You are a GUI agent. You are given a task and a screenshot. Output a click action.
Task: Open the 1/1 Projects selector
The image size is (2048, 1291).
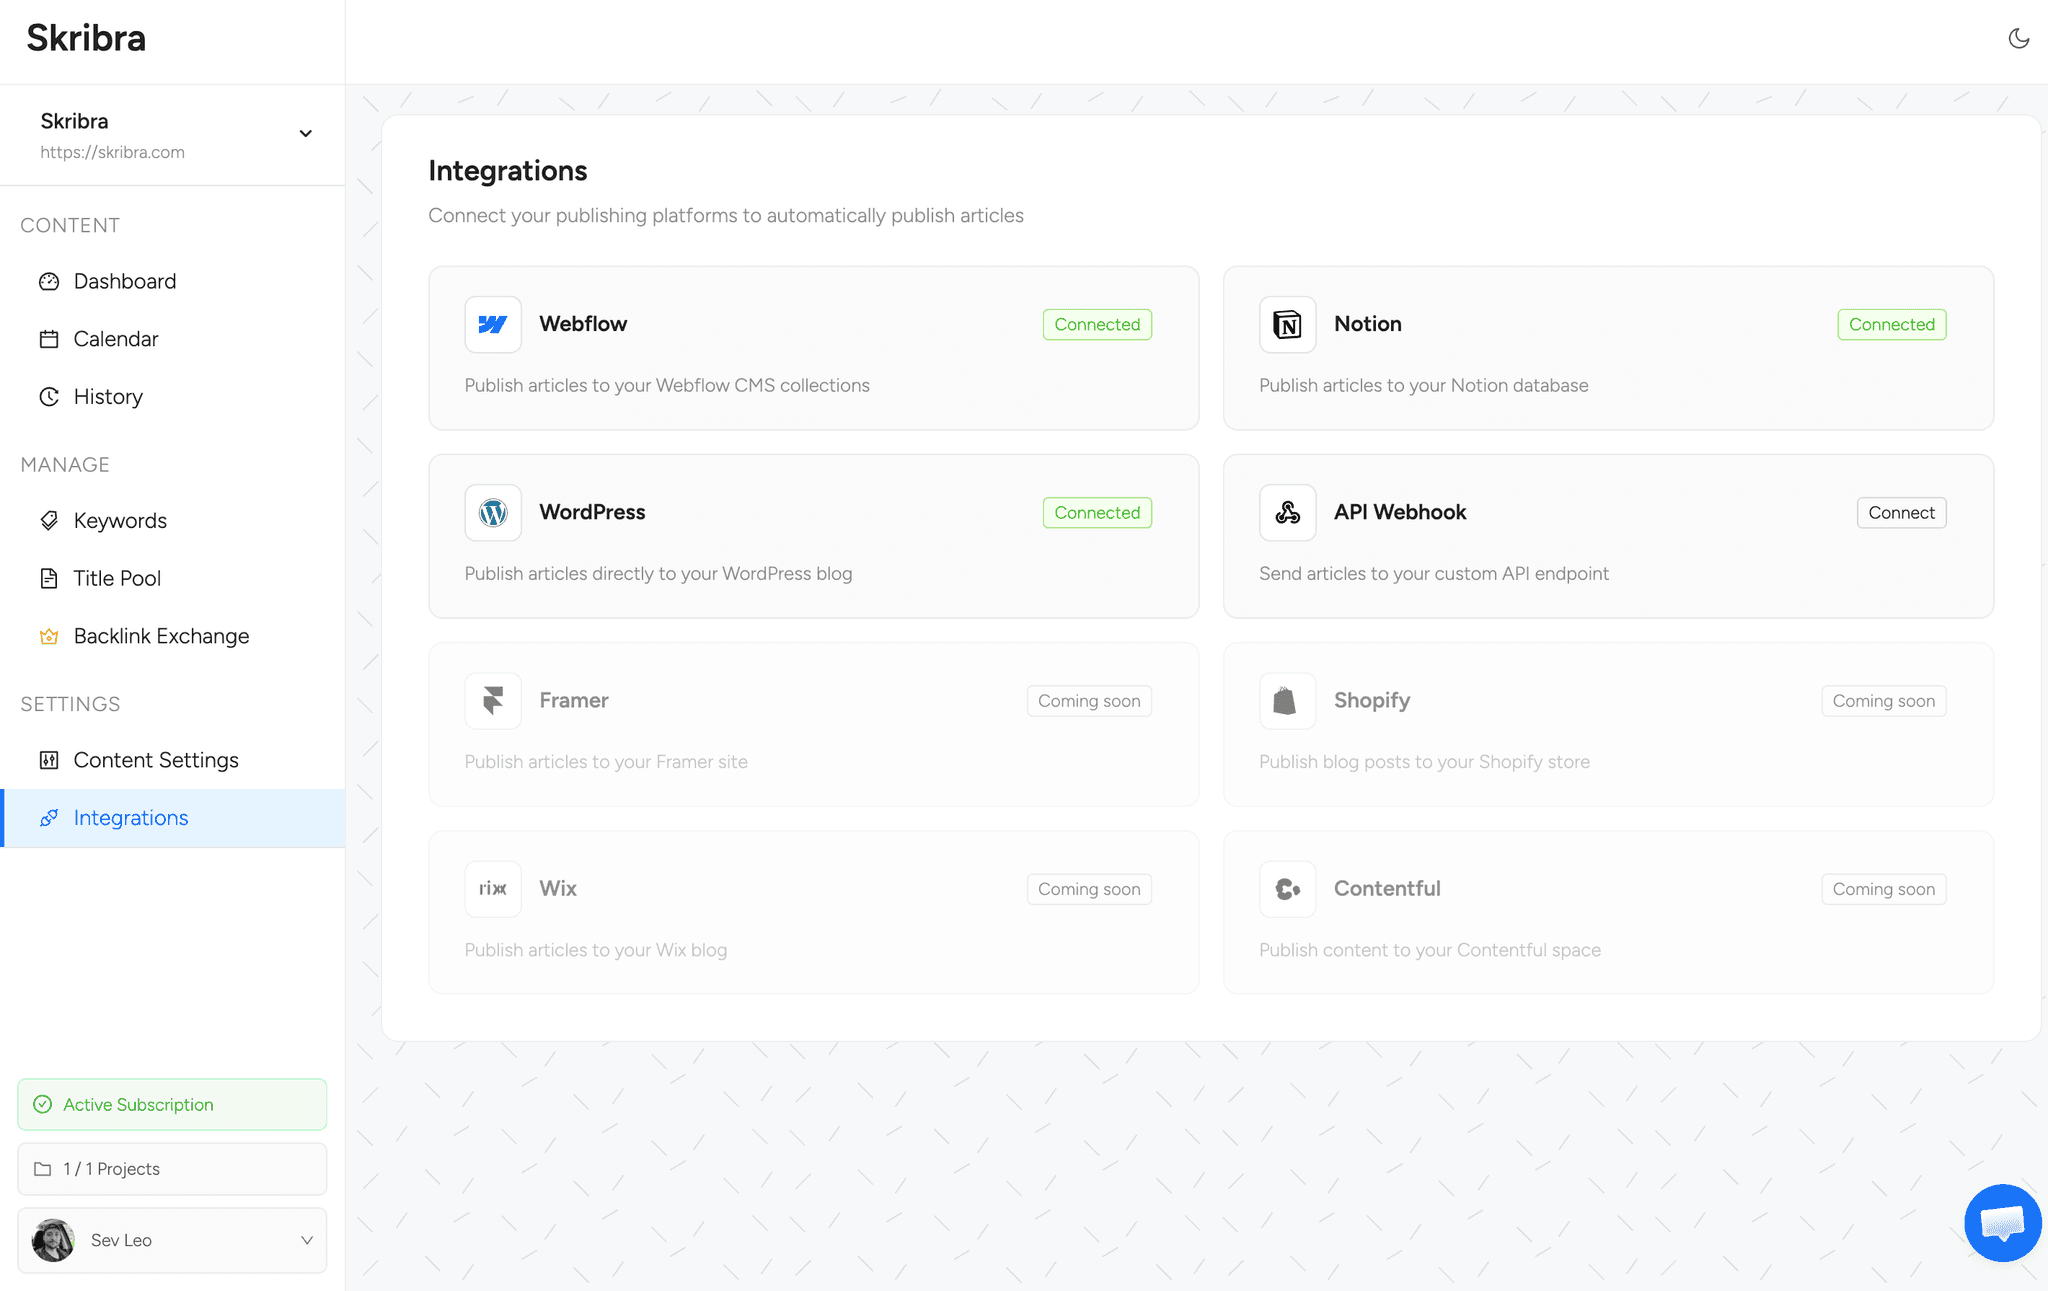coord(171,1168)
